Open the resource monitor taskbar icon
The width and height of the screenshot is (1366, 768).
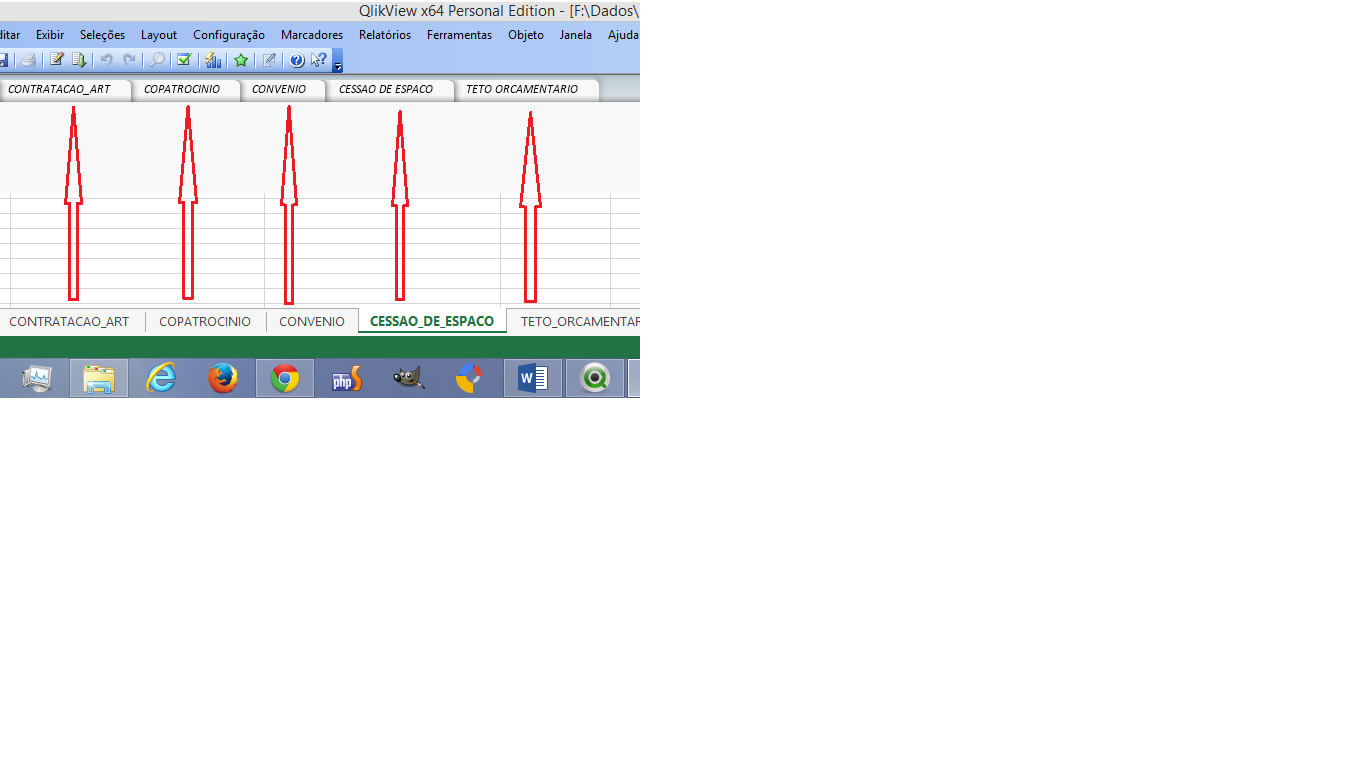coord(38,379)
